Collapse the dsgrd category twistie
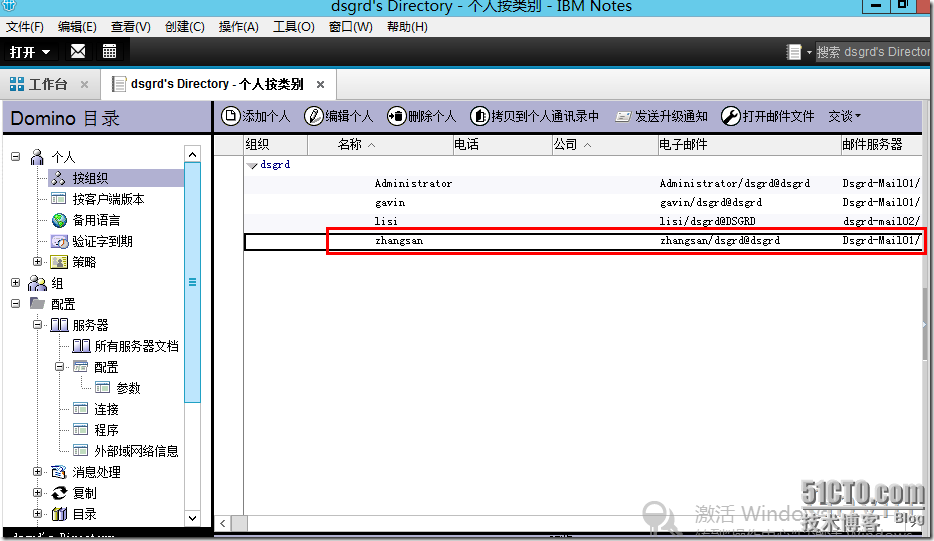The image size is (934, 541). pyautogui.click(x=252, y=165)
